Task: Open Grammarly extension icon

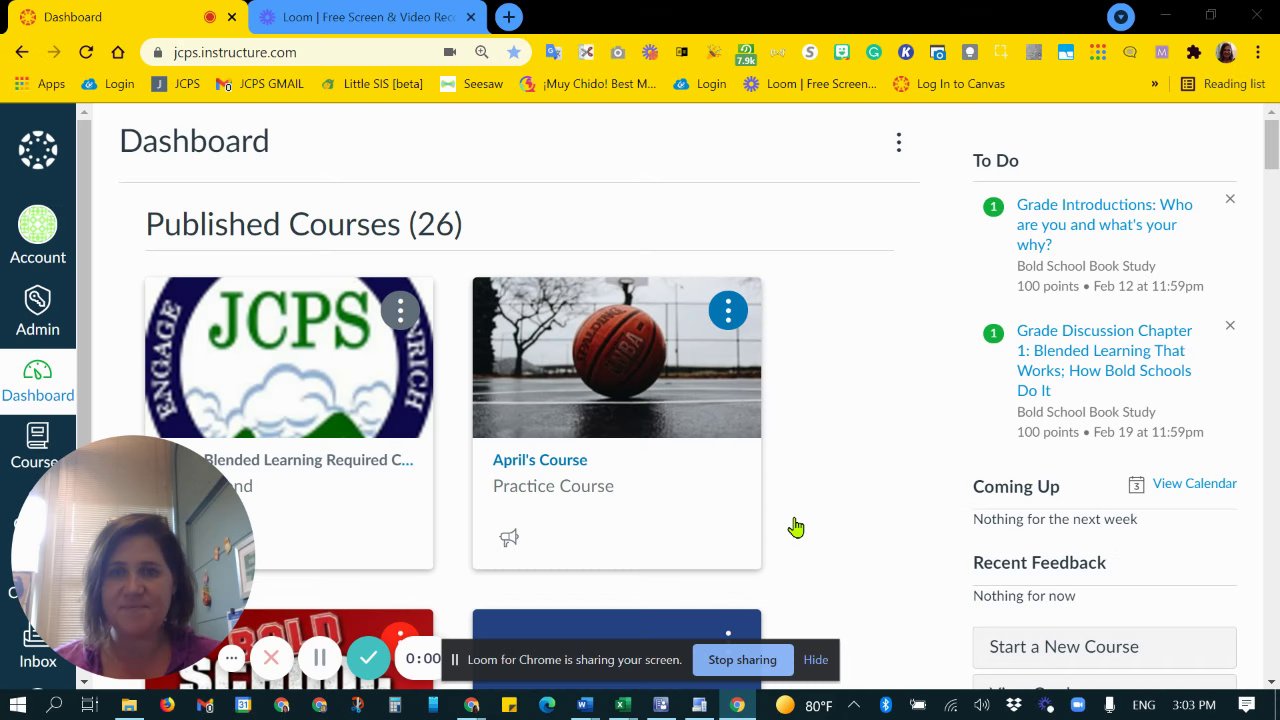Action: point(874,52)
